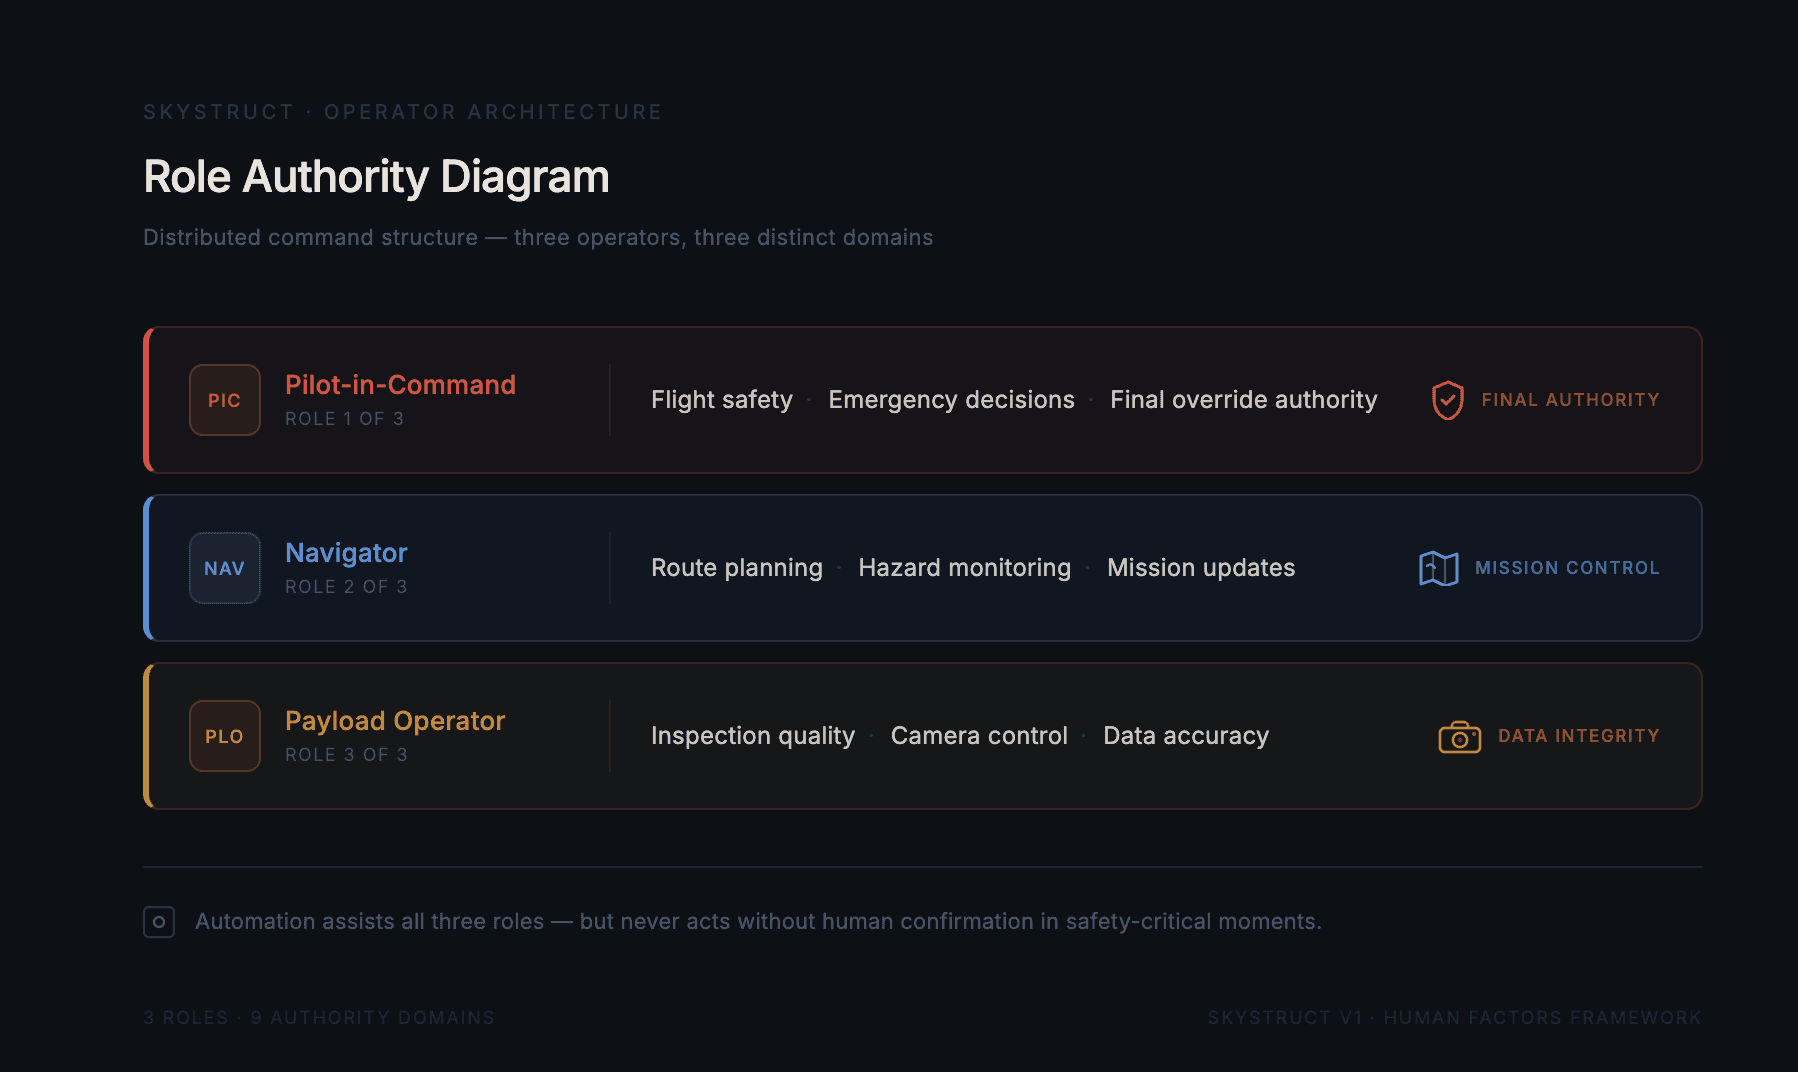Click the Flight safety domain text

pos(722,400)
